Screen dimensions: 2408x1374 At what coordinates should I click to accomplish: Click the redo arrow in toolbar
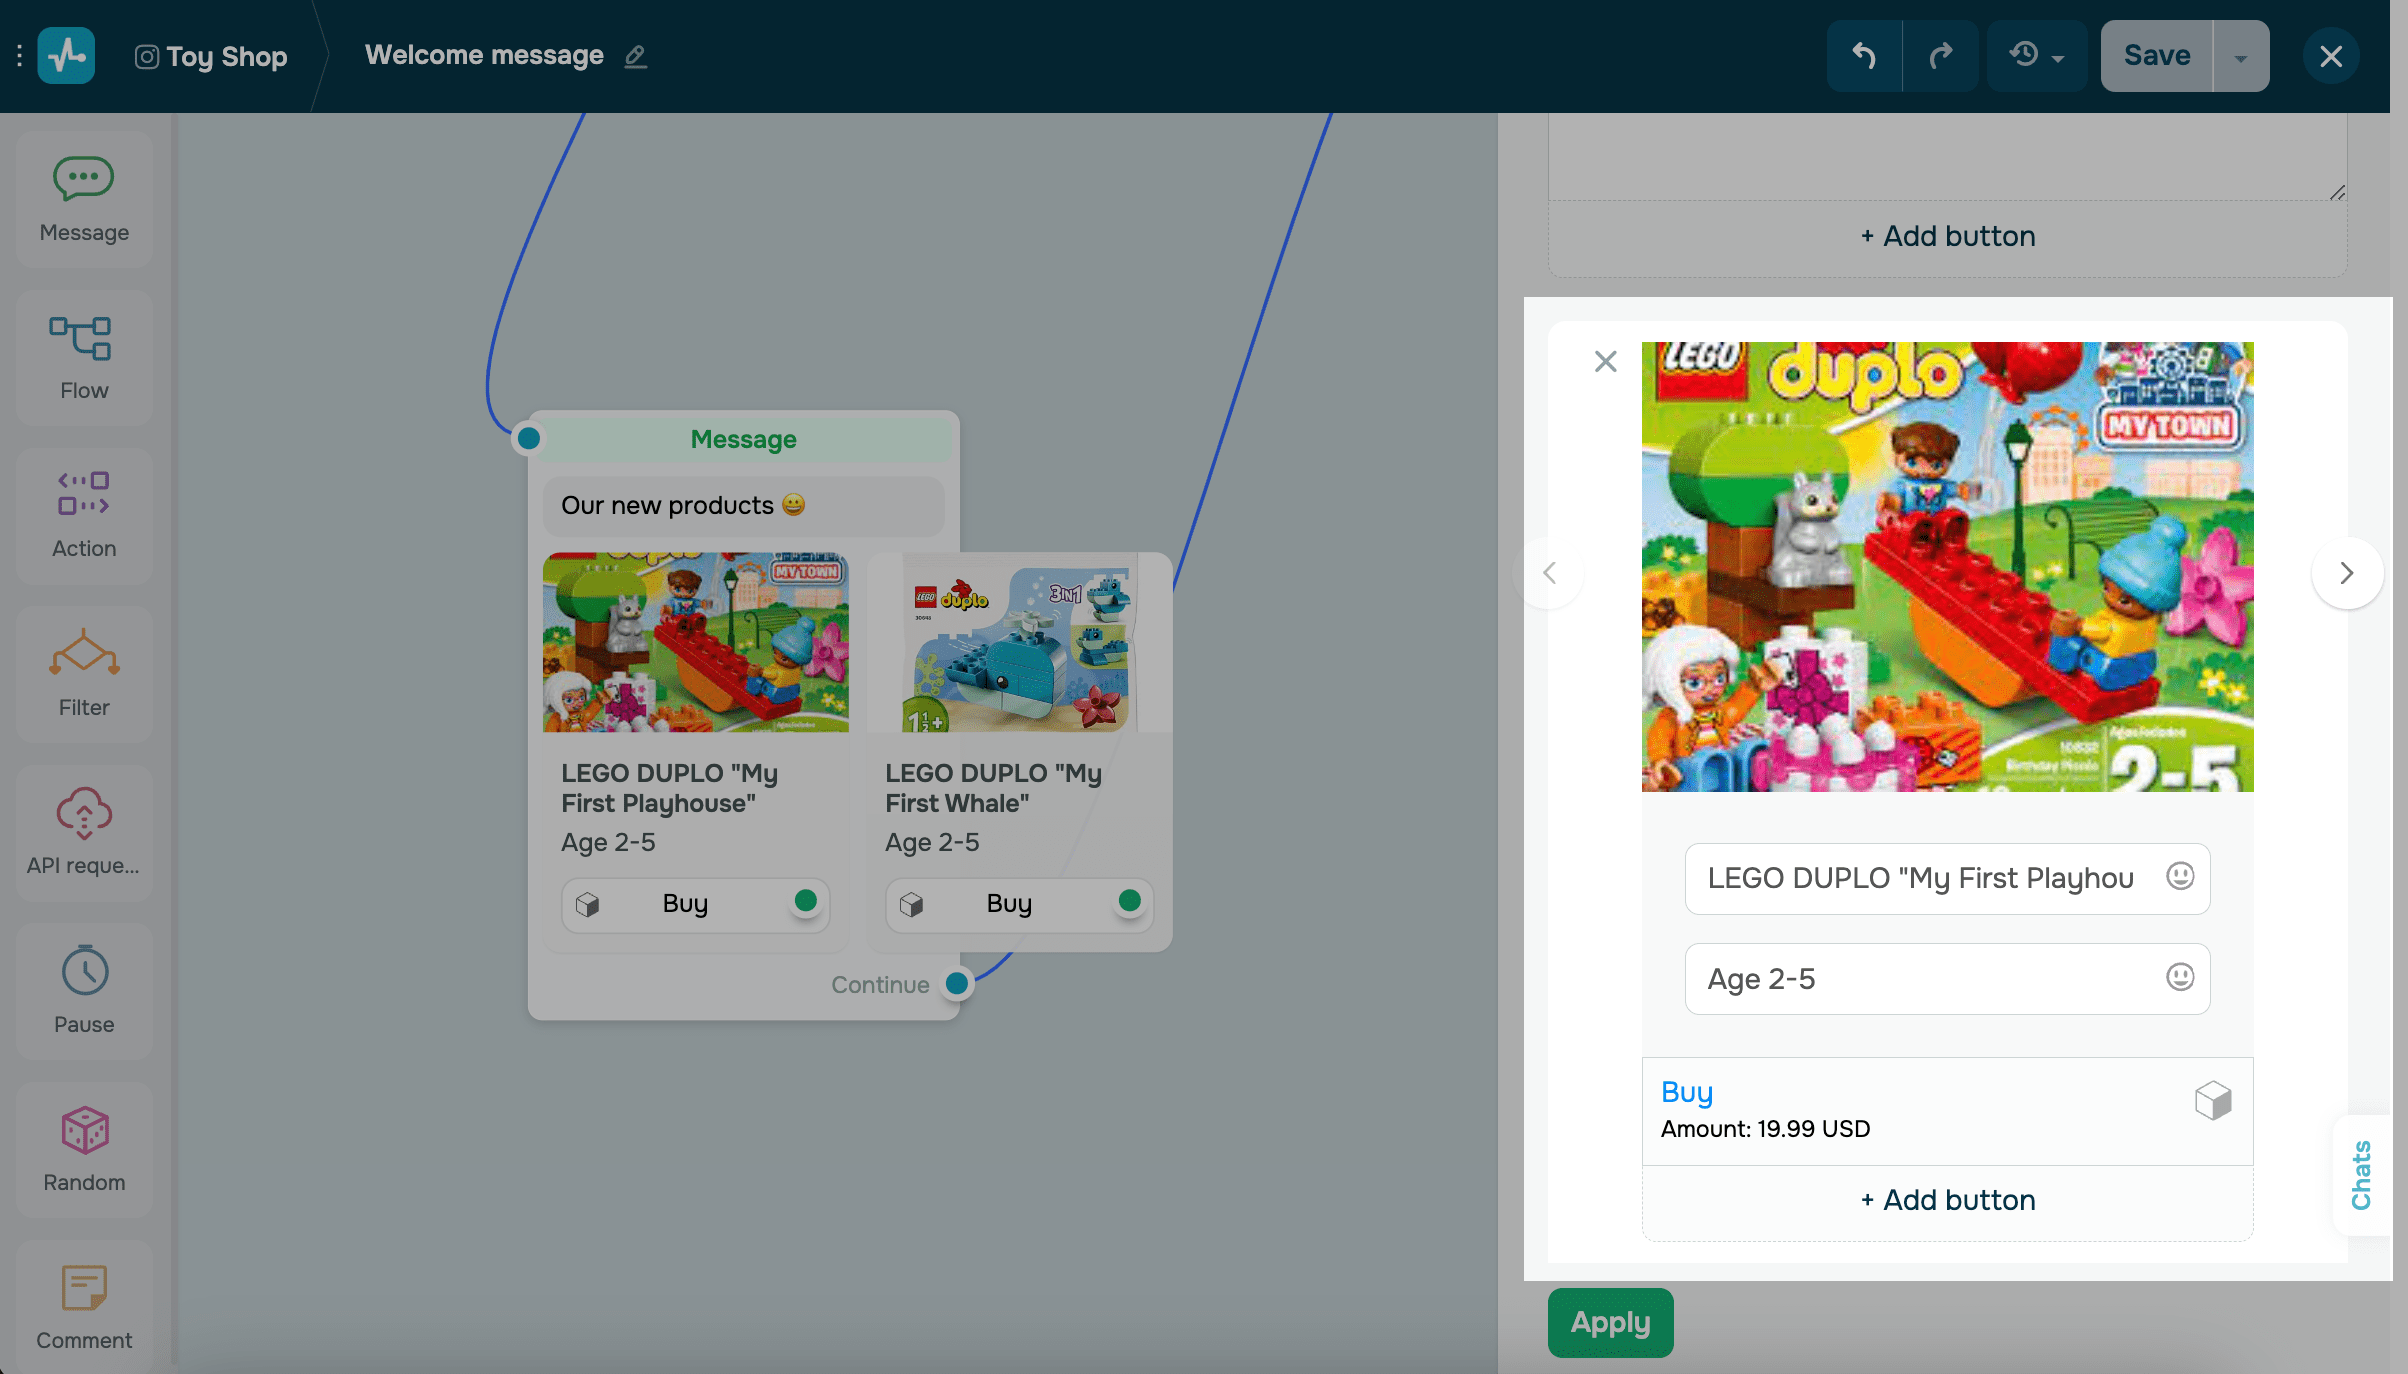pyautogui.click(x=1940, y=56)
